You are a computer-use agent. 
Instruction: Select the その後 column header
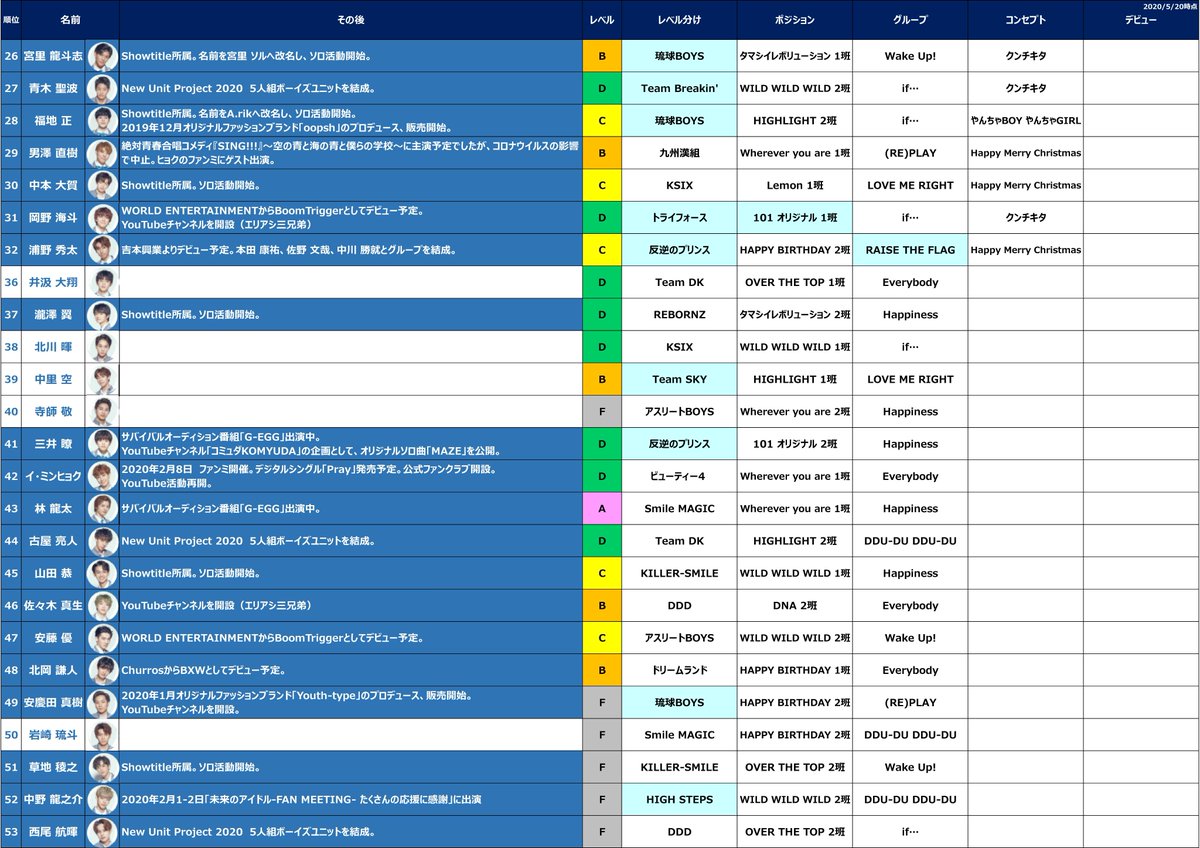pos(351,20)
